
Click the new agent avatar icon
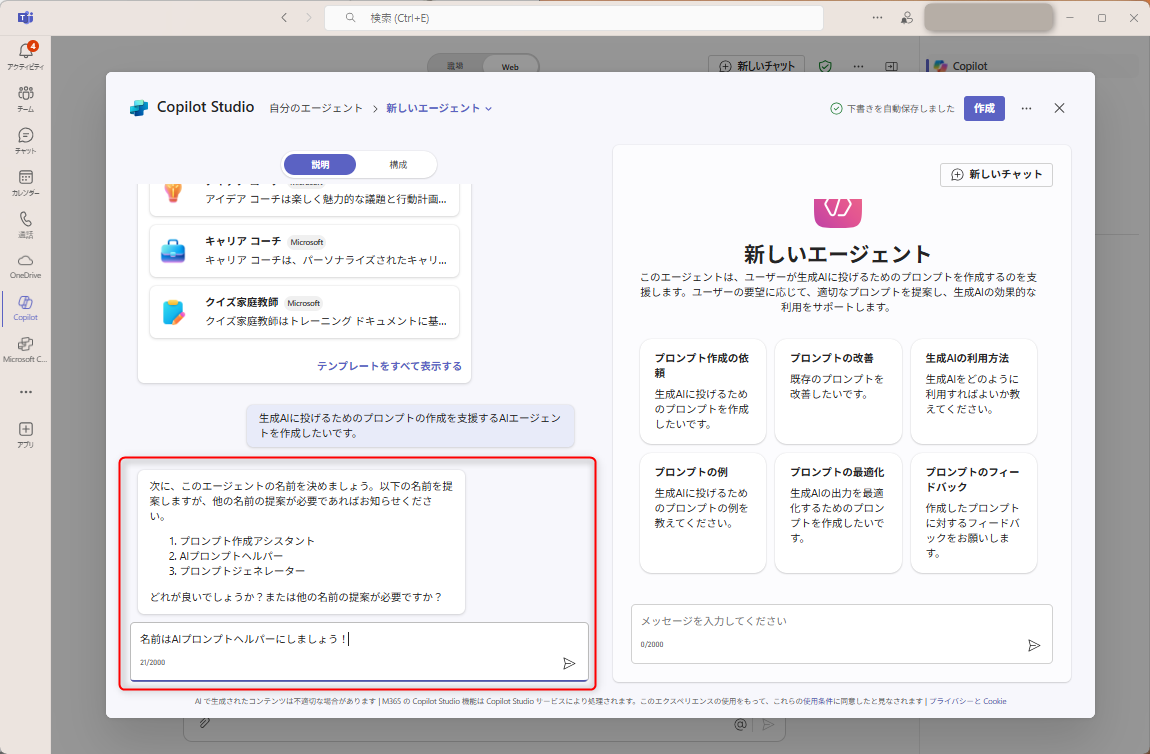click(838, 213)
